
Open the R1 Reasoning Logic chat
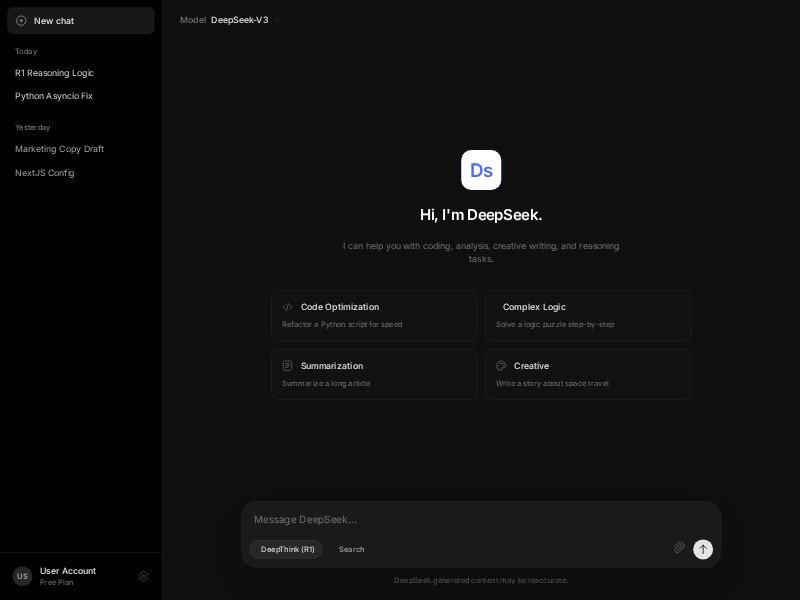pyautogui.click(x=54, y=73)
